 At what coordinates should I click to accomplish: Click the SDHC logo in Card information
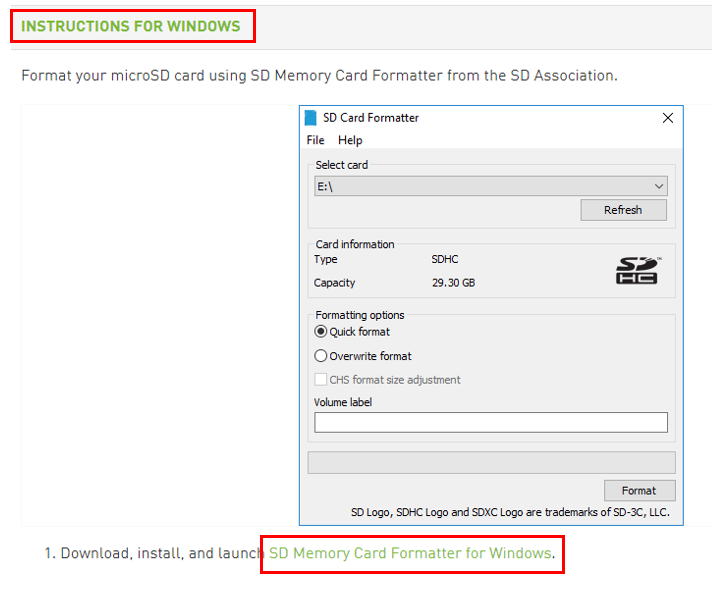(638, 271)
